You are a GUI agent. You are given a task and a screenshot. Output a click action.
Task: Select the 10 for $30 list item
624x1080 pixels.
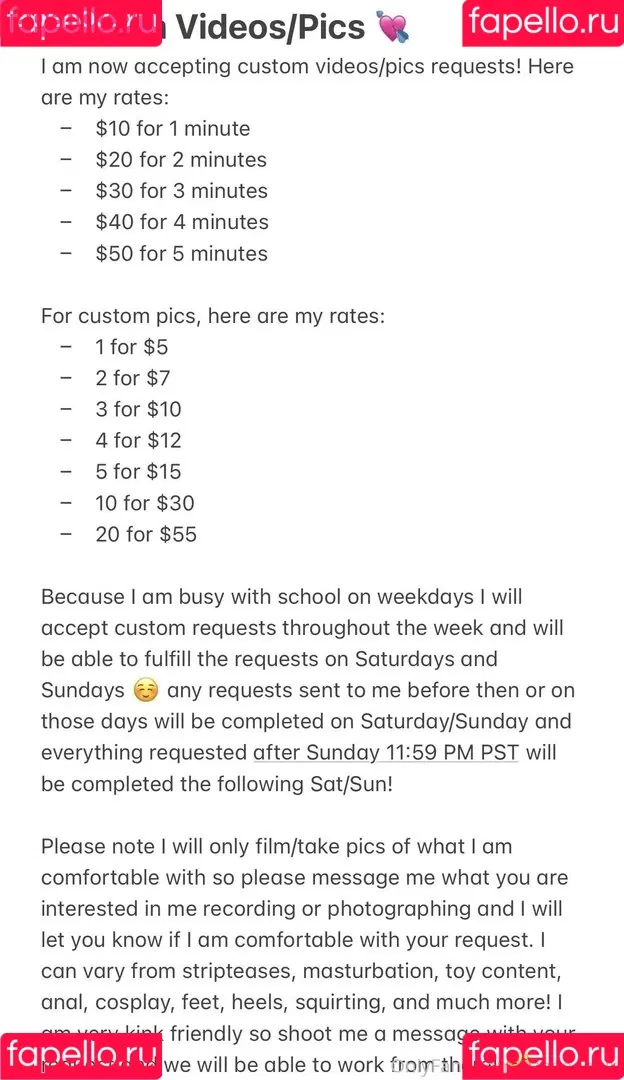click(x=145, y=503)
